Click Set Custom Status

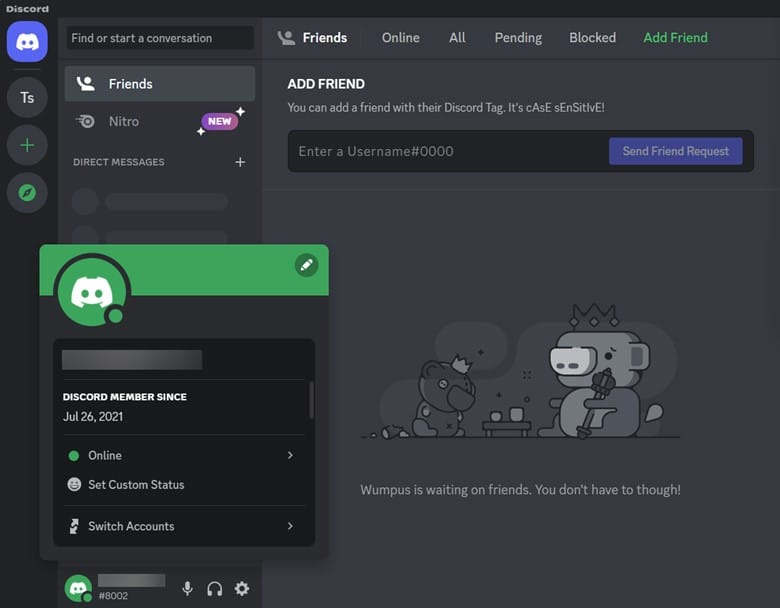(184, 485)
